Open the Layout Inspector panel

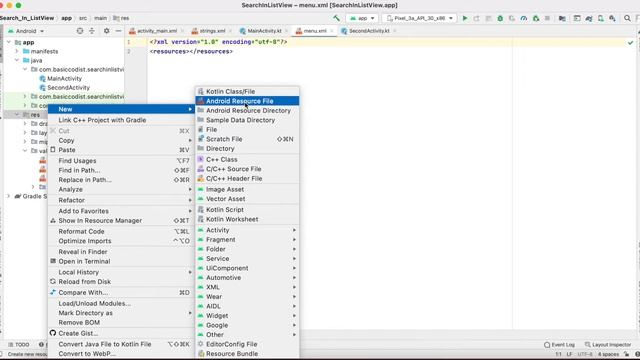tap(608, 345)
